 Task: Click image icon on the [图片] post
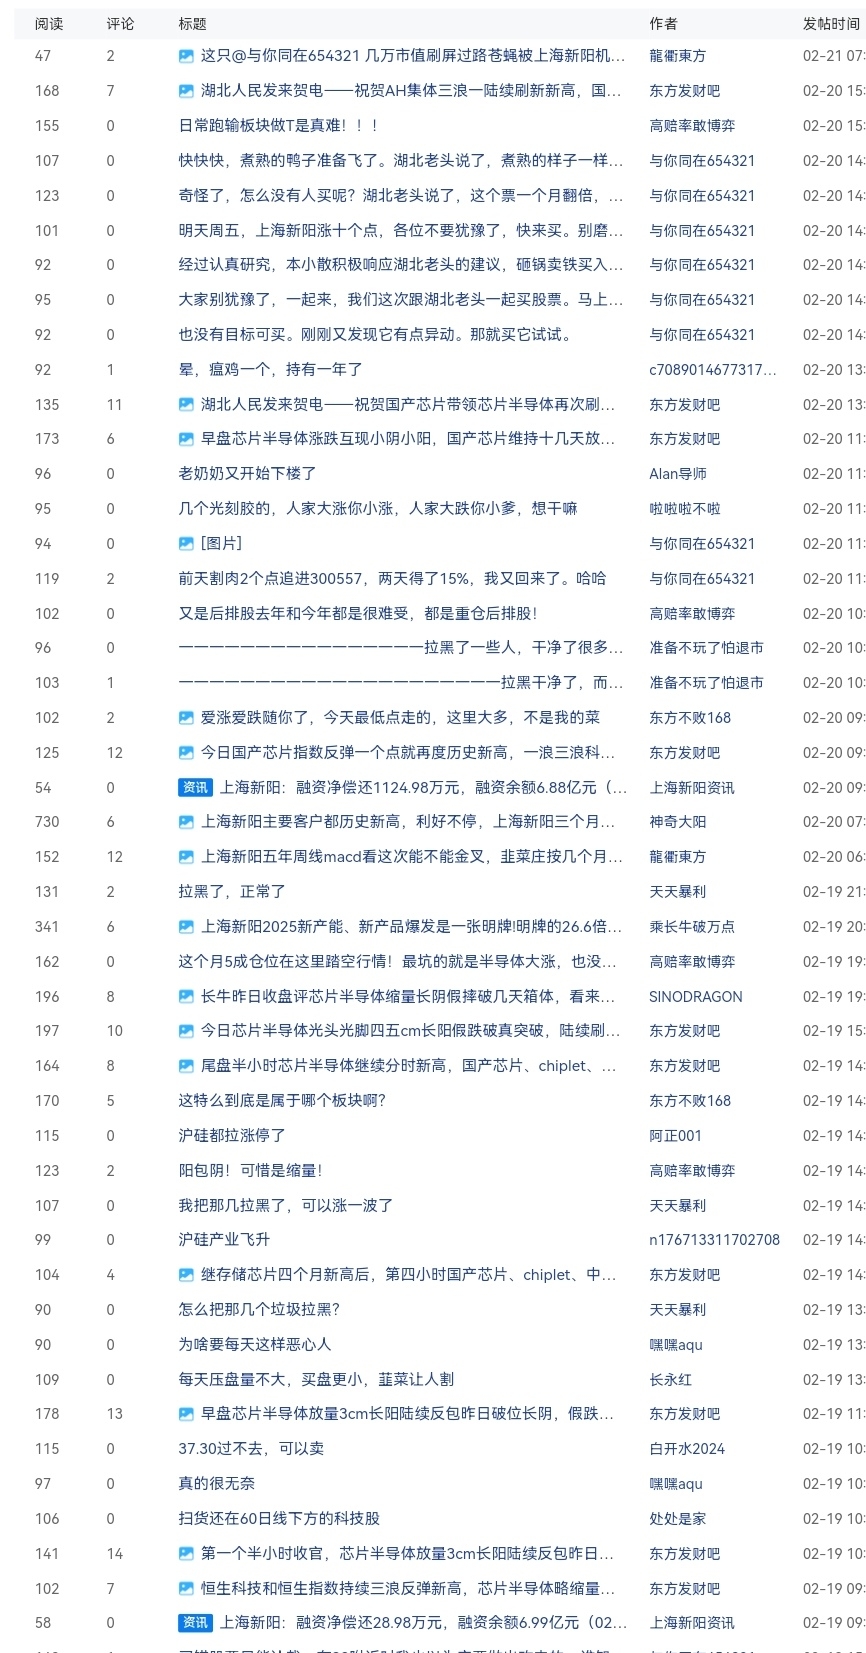click(186, 544)
